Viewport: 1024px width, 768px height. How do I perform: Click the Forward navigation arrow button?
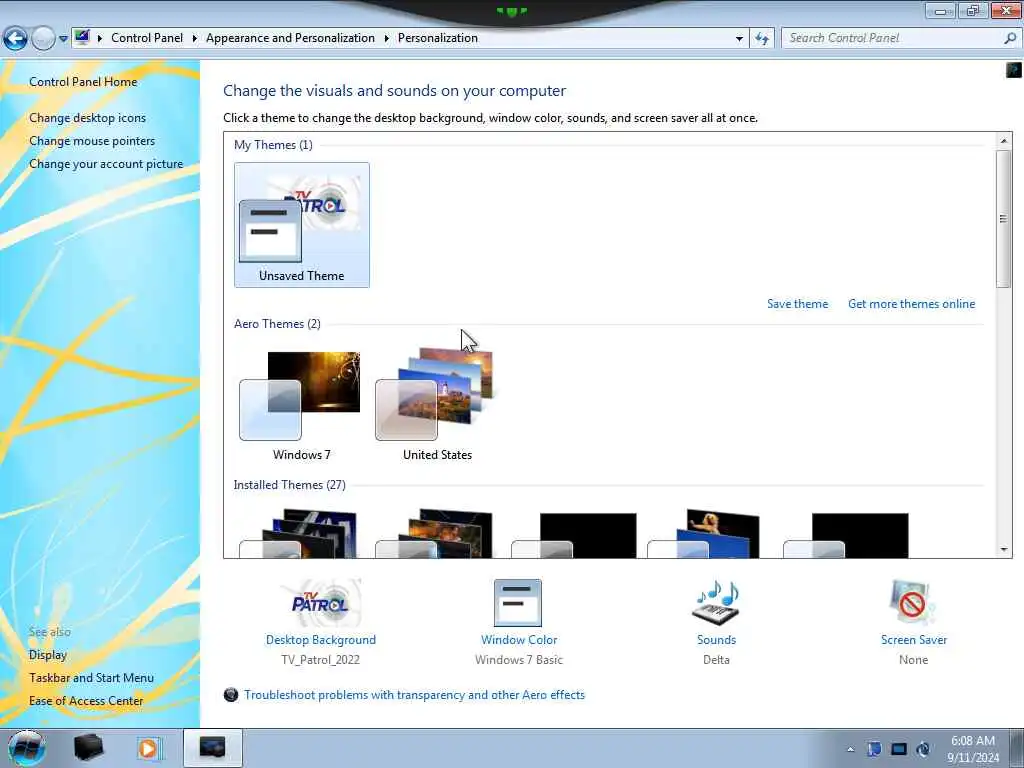(44, 39)
